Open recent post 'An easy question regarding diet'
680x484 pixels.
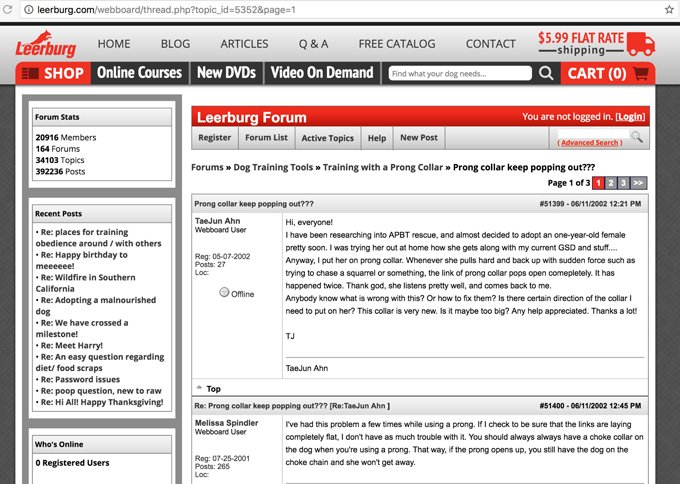pyautogui.click(x=100, y=362)
